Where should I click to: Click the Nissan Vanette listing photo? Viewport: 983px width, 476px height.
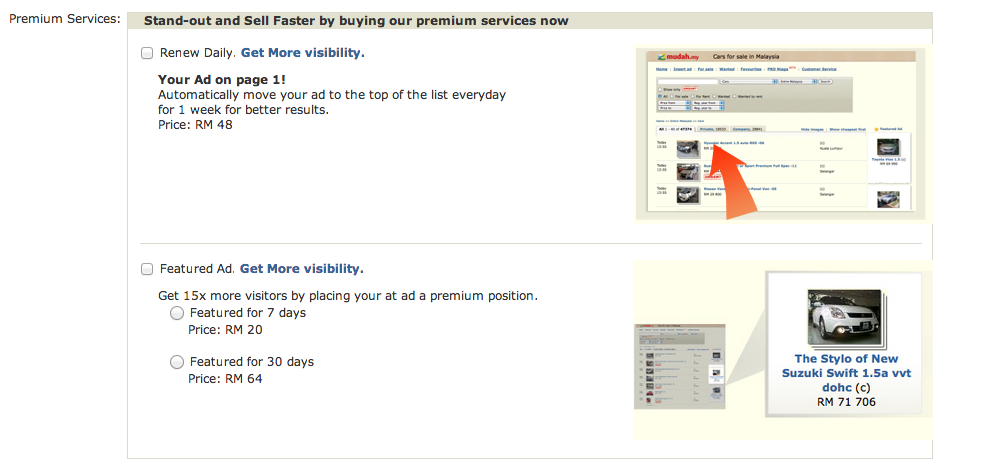click(688, 194)
